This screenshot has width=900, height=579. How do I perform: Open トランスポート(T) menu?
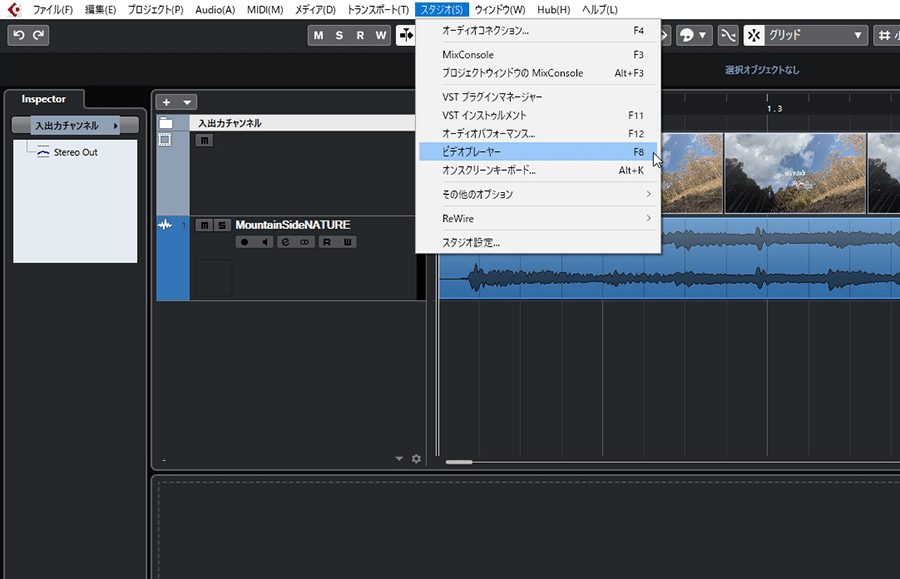click(378, 10)
